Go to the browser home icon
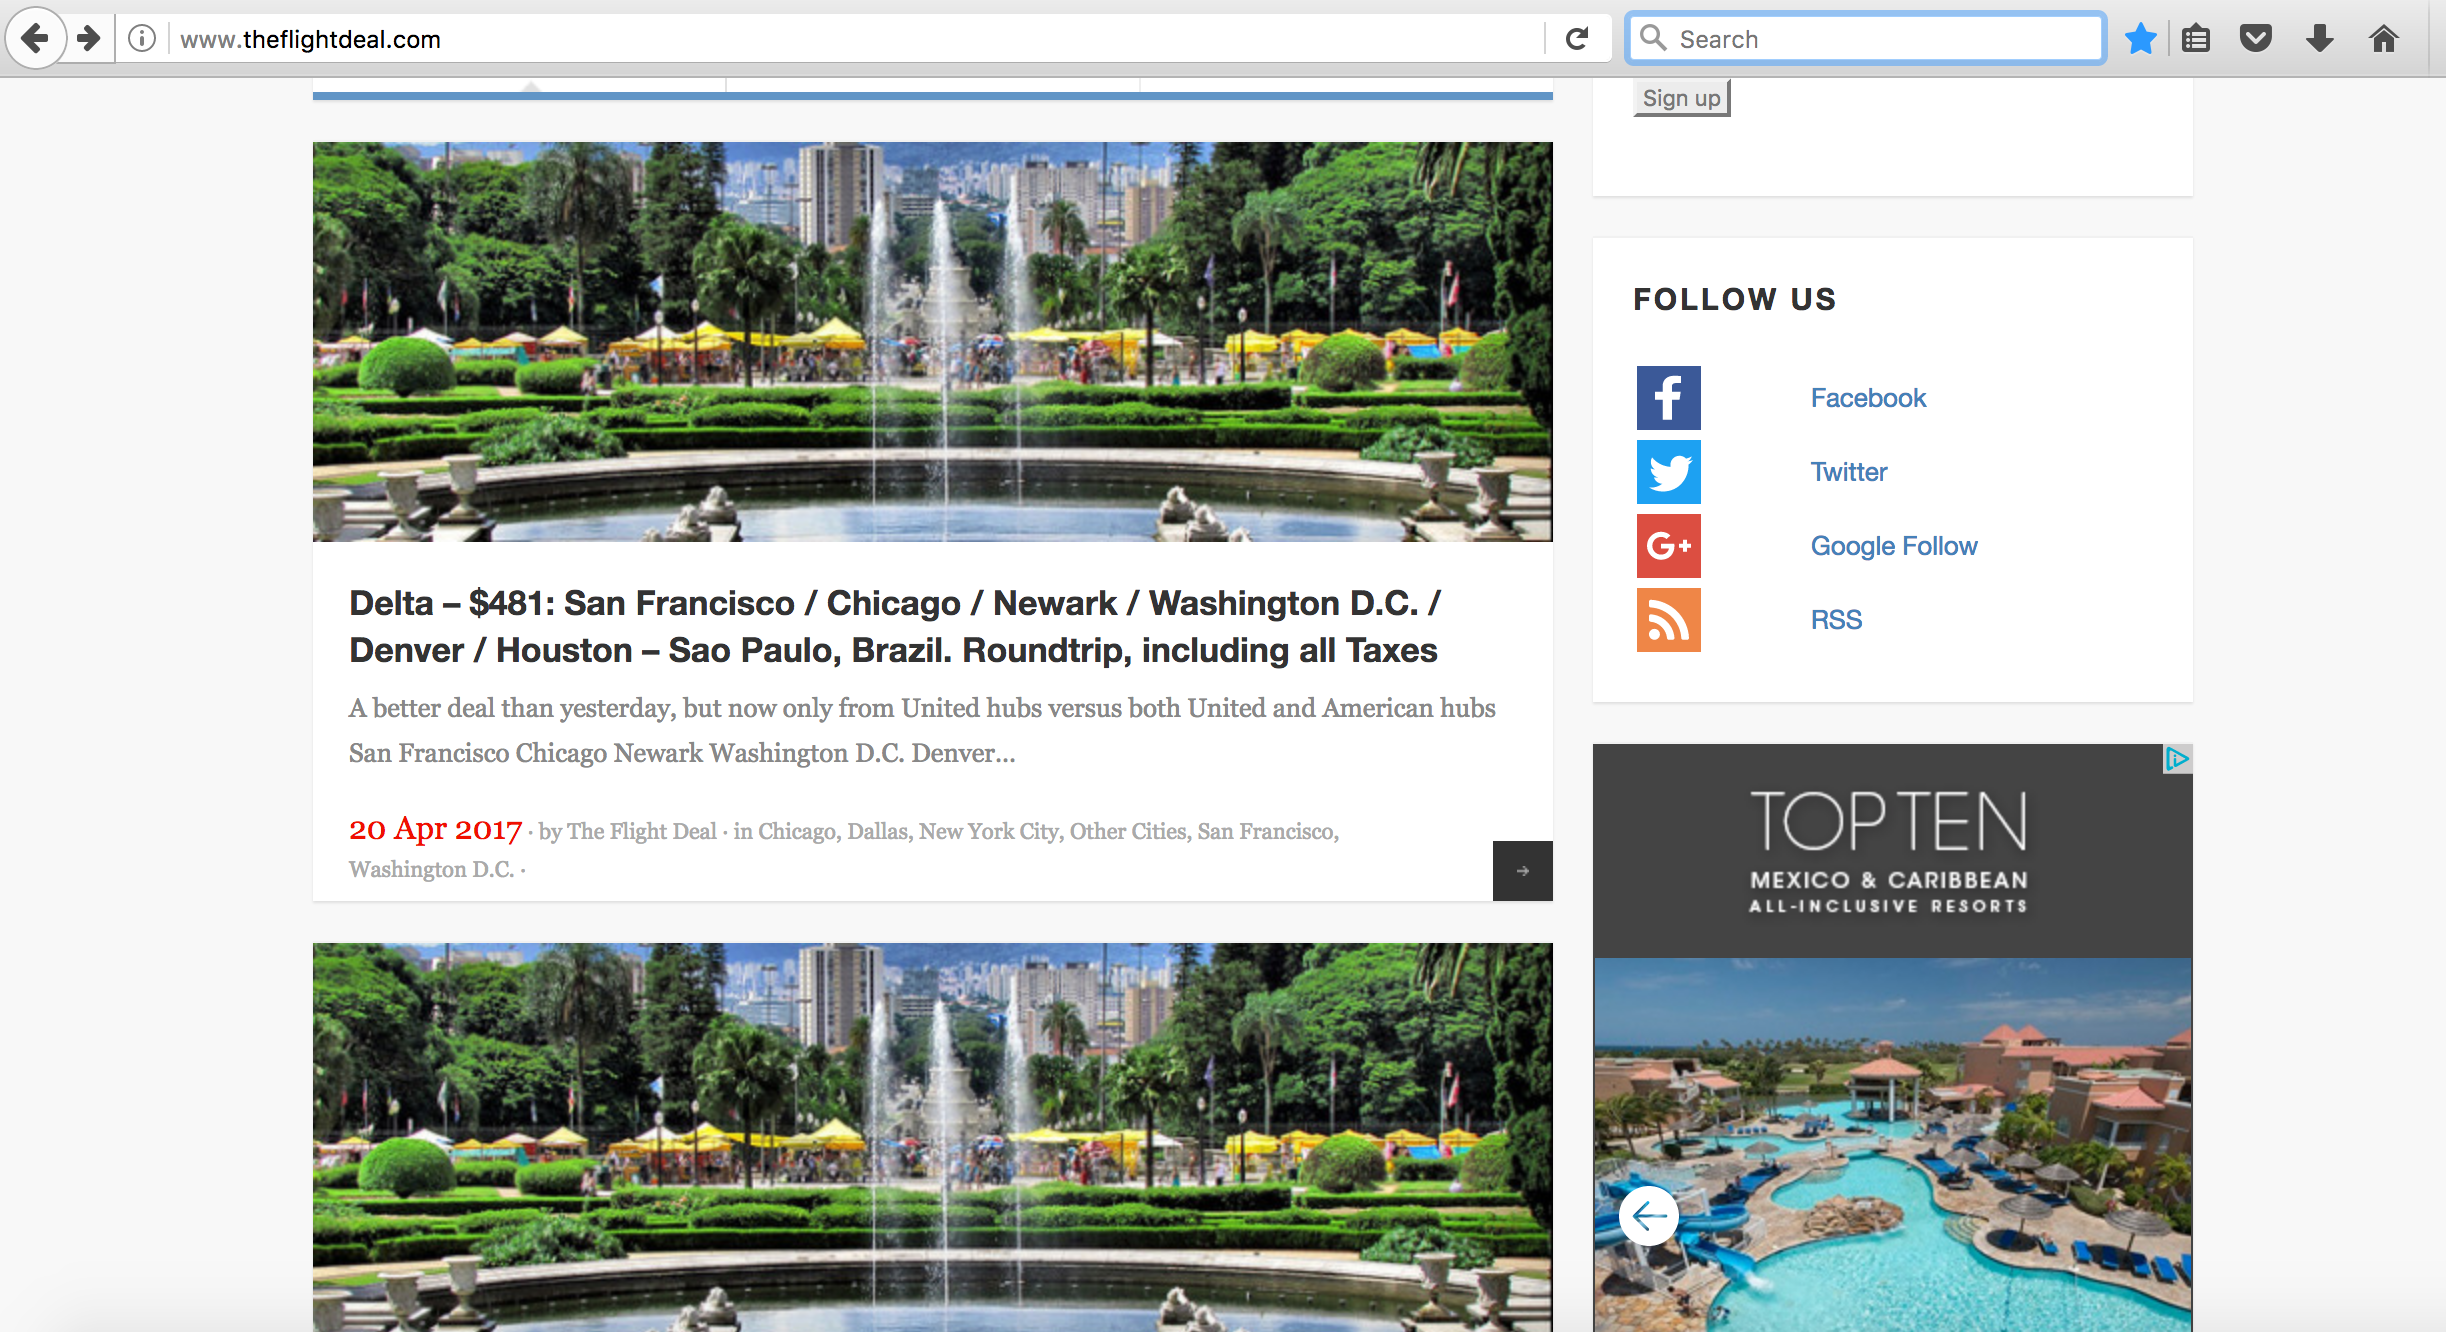The width and height of the screenshot is (2446, 1332). tap(2384, 39)
